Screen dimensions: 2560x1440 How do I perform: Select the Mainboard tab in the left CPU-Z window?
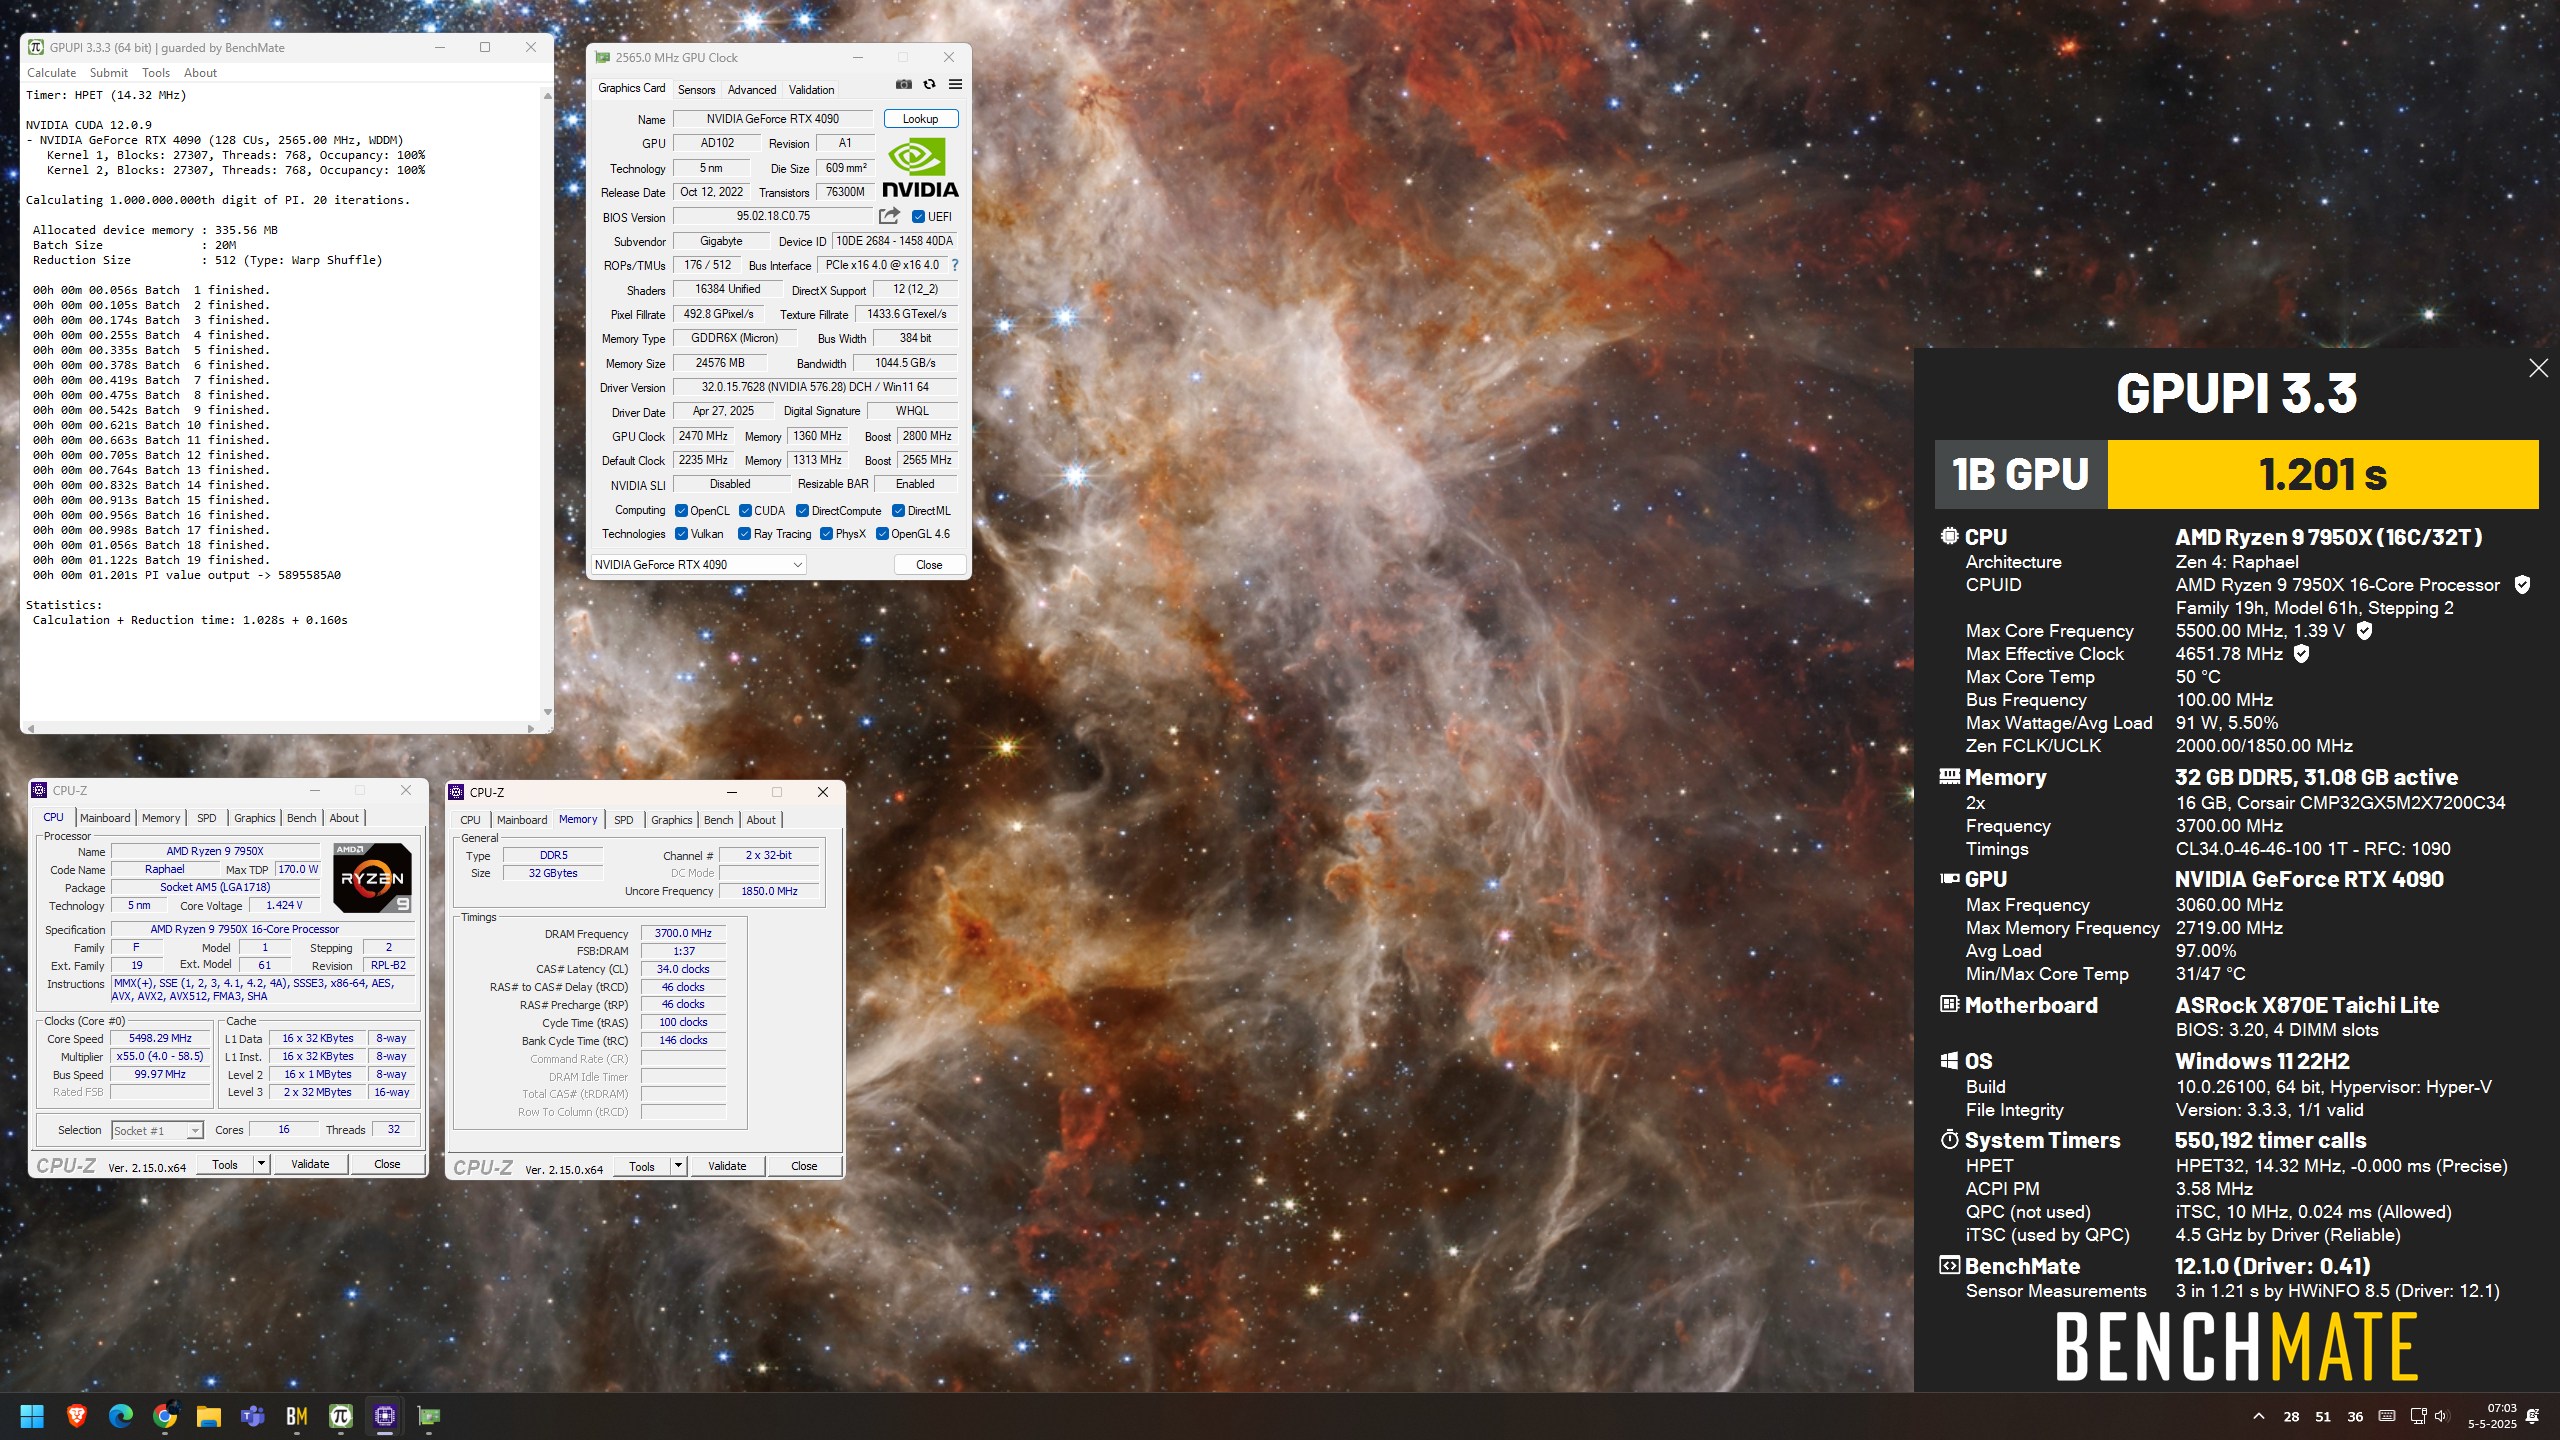pyautogui.click(x=105, y=818)
